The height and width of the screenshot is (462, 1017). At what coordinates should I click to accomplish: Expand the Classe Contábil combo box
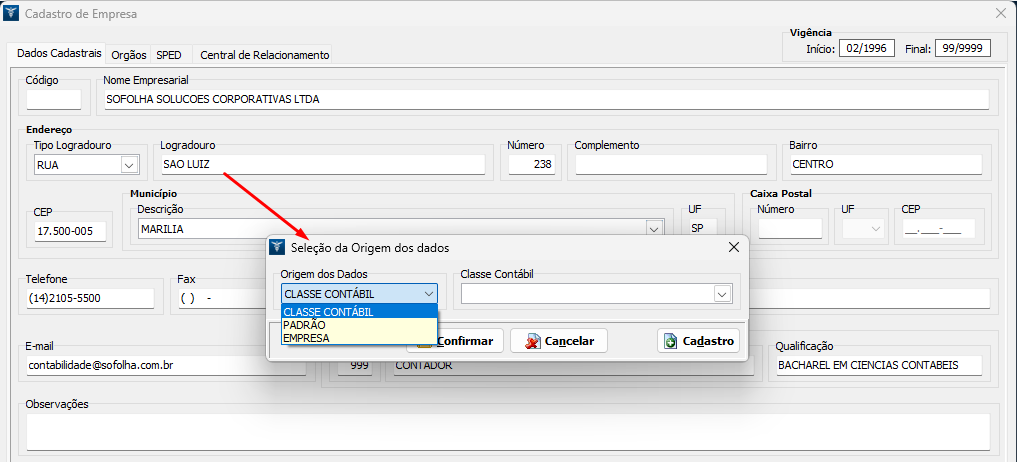721,294
